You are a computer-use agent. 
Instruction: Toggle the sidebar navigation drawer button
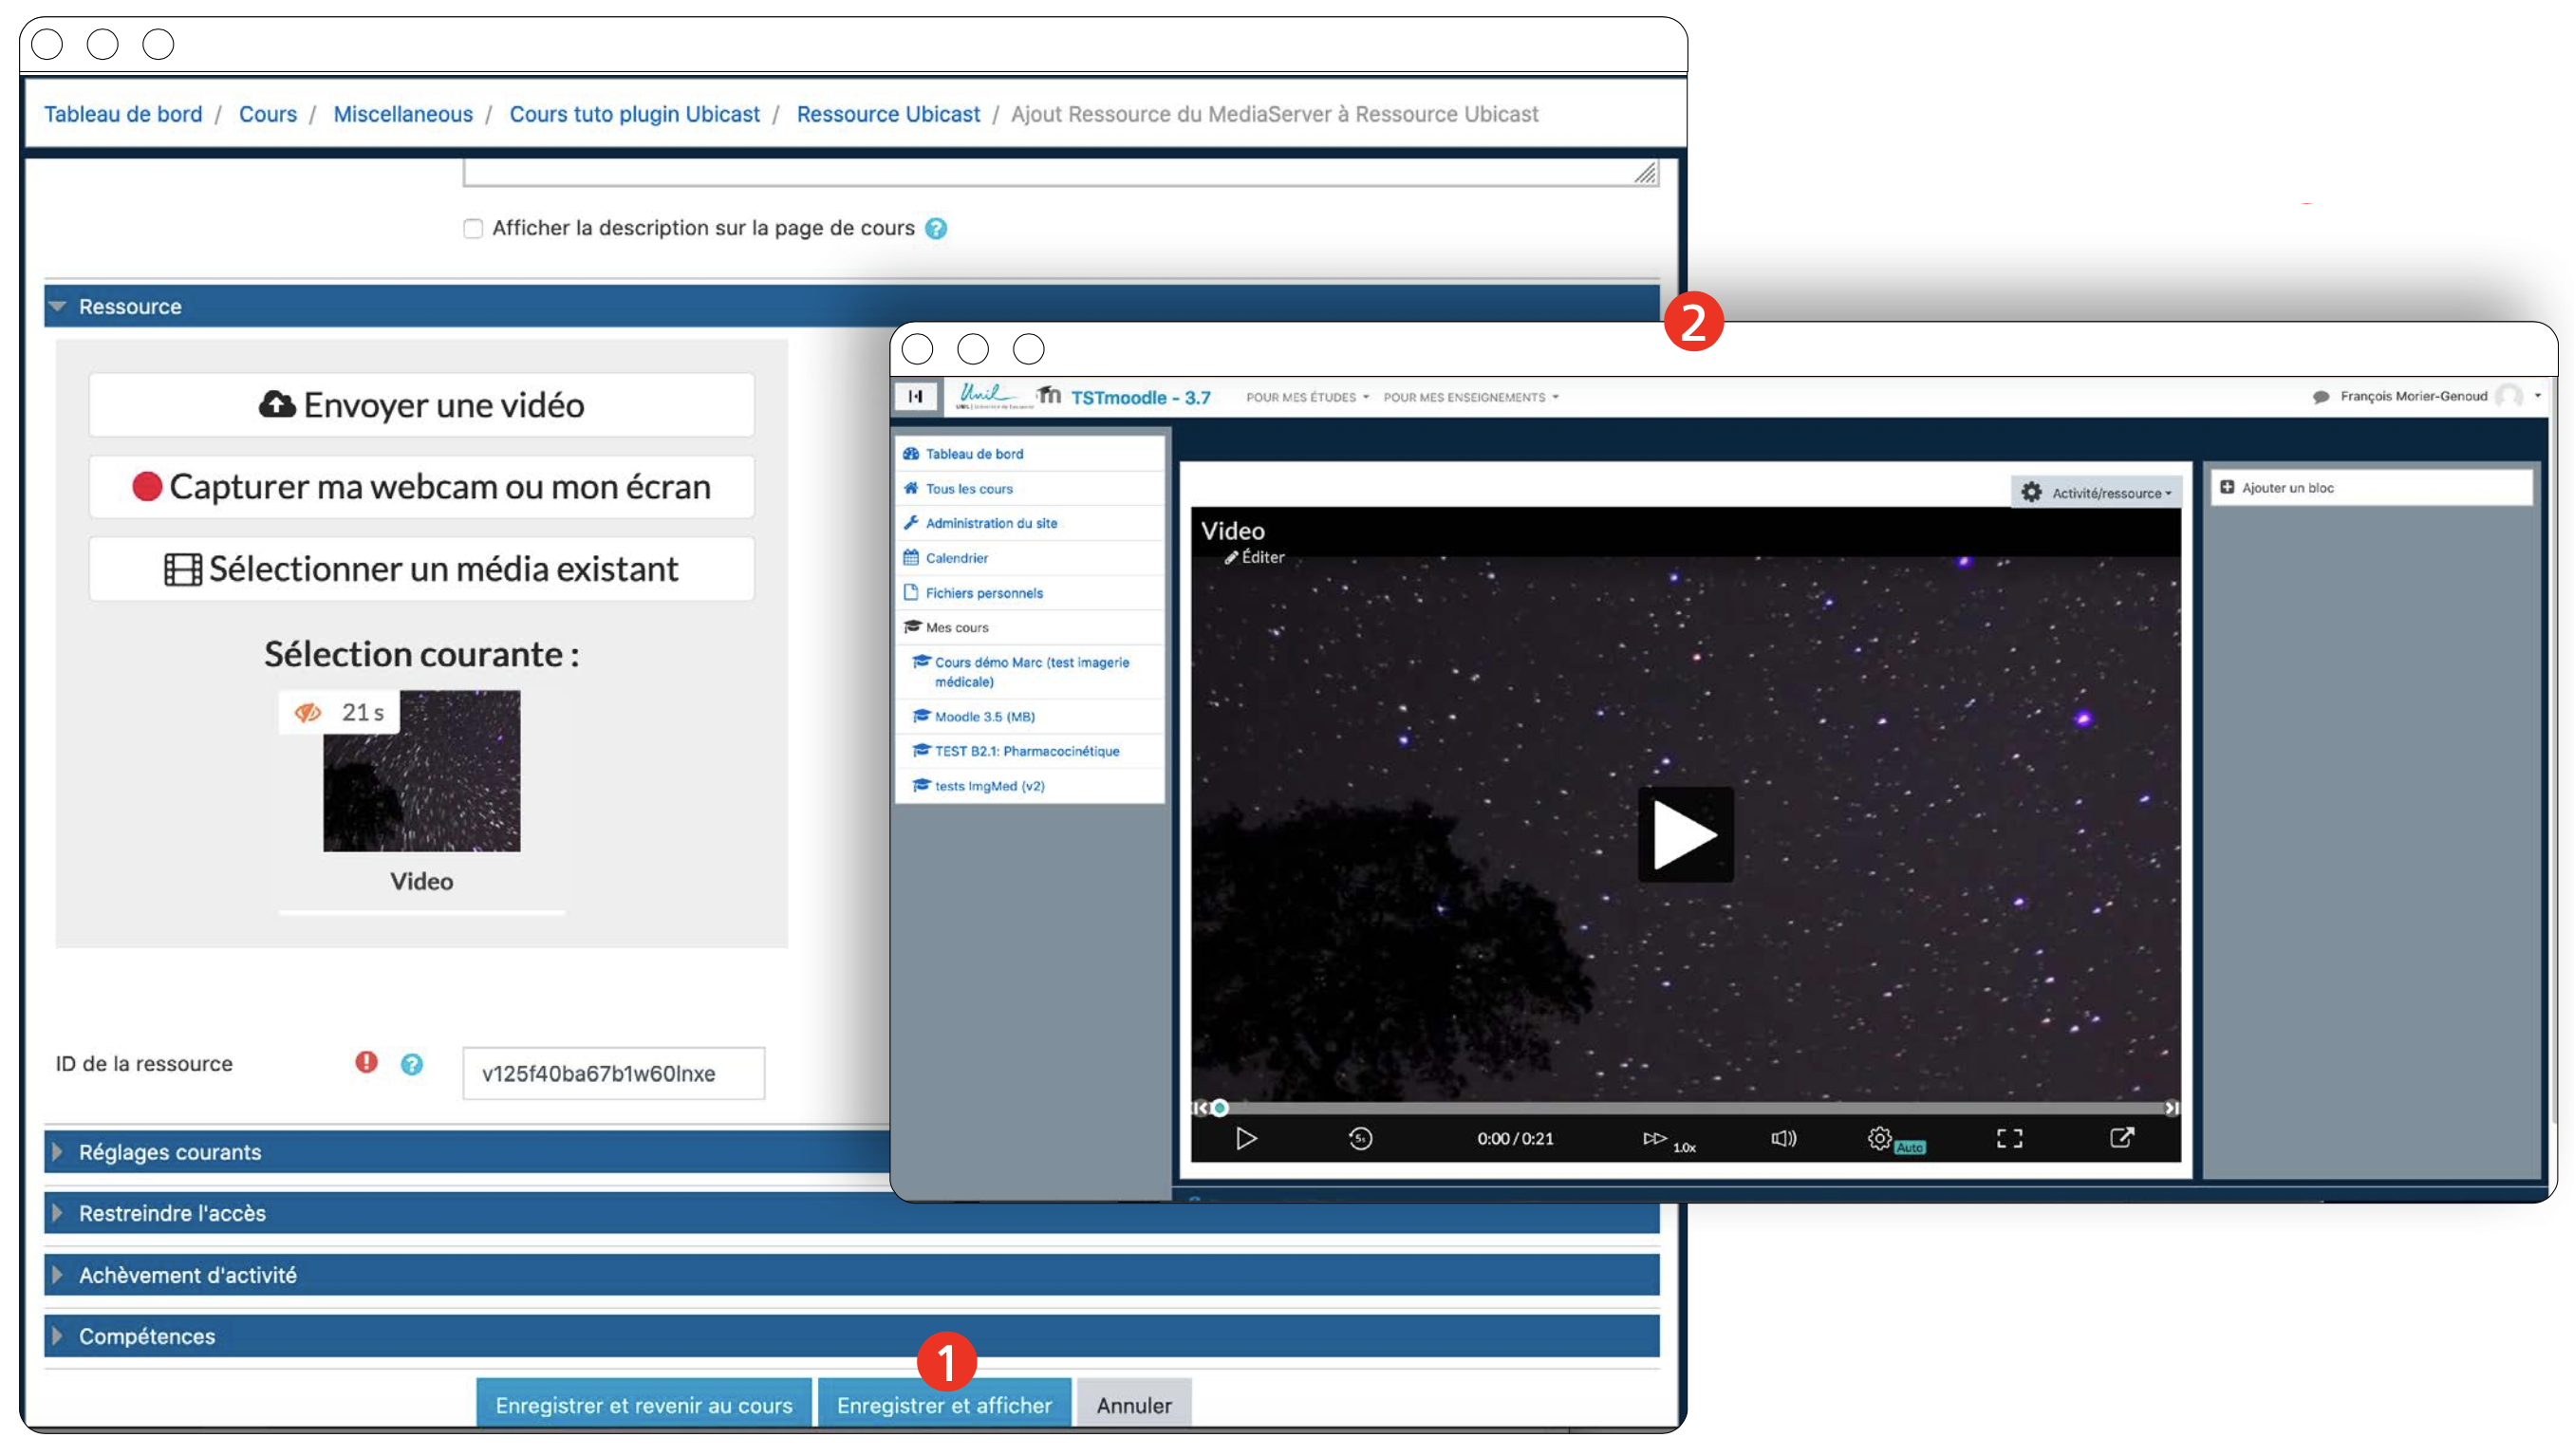(x=915, y=396)
